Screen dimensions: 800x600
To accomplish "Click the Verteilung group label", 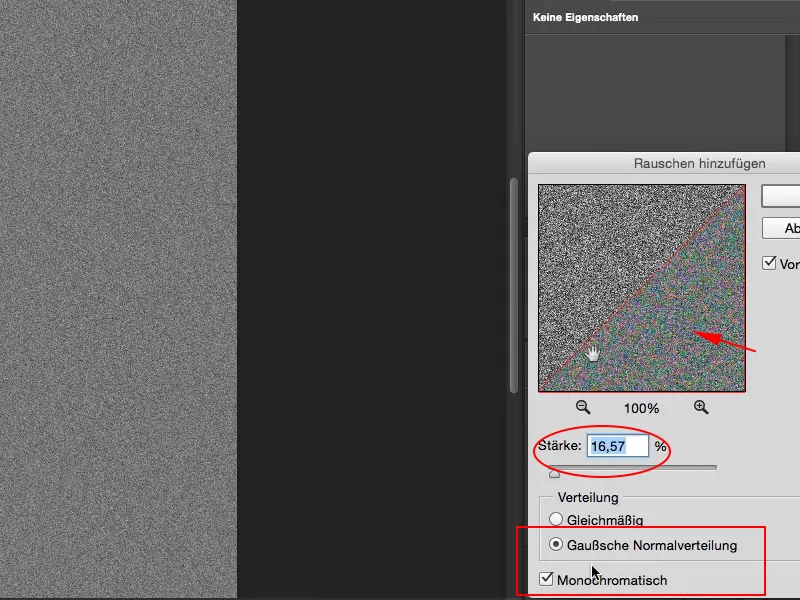I will (x=588, y=497).
